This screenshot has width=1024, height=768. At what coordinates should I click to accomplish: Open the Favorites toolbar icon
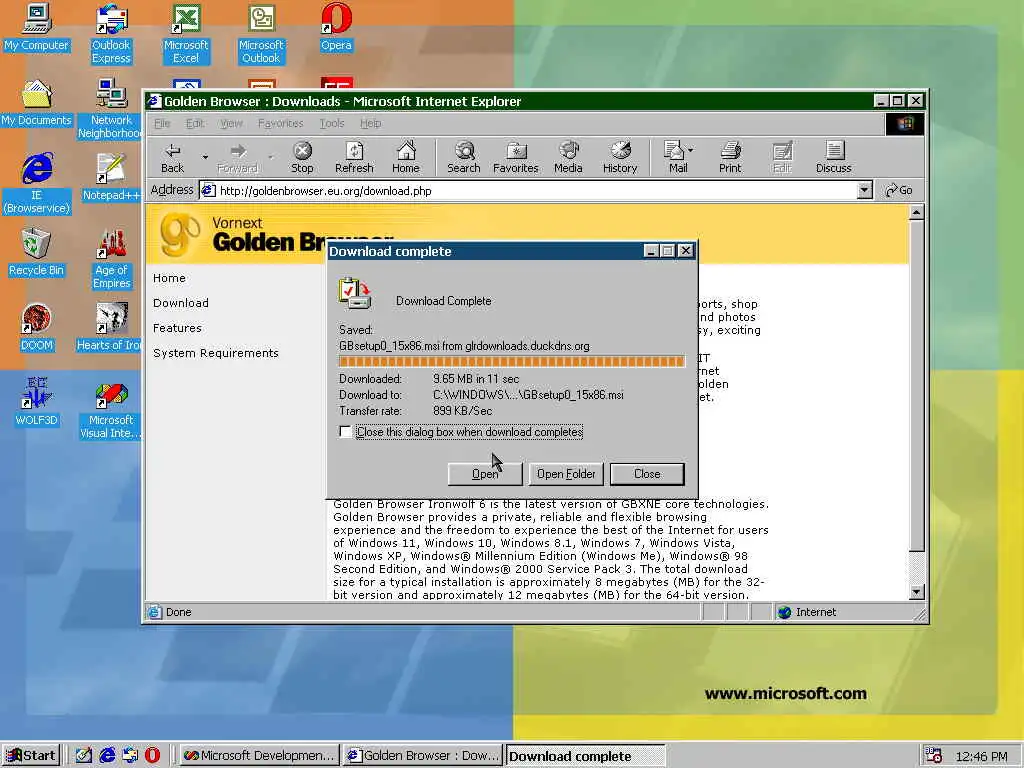point(516,158)
